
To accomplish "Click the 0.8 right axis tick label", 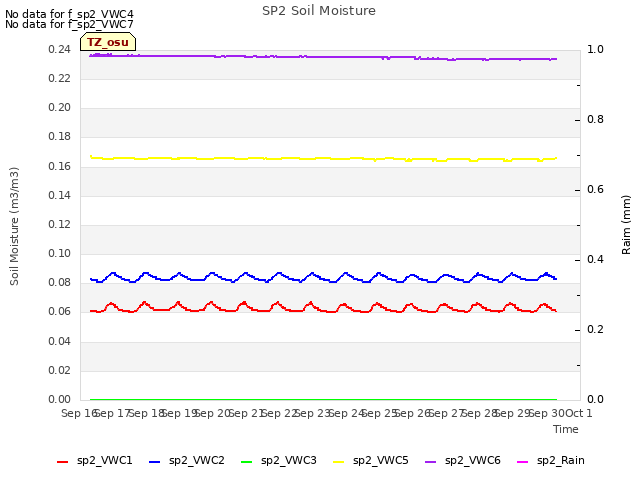I will click(x=595, y=120).
